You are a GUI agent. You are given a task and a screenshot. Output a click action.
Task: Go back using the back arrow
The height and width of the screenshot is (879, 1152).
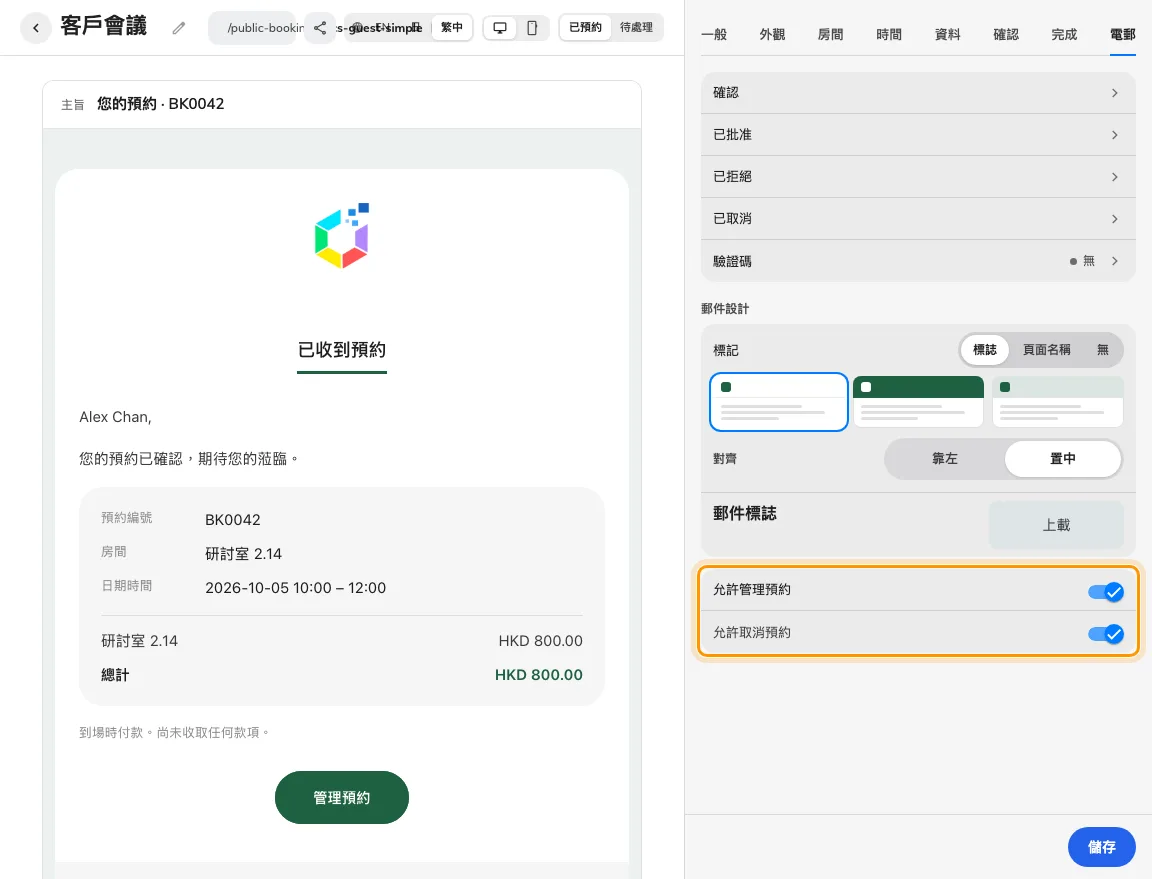tap(35, 28)
